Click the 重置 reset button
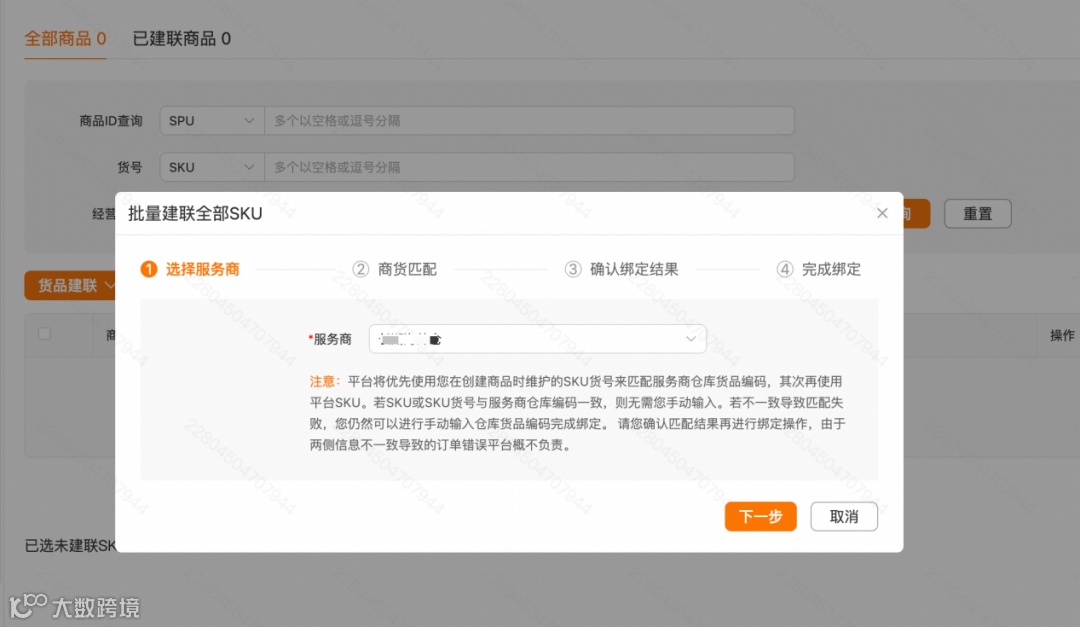 click(x=977, y=213)
